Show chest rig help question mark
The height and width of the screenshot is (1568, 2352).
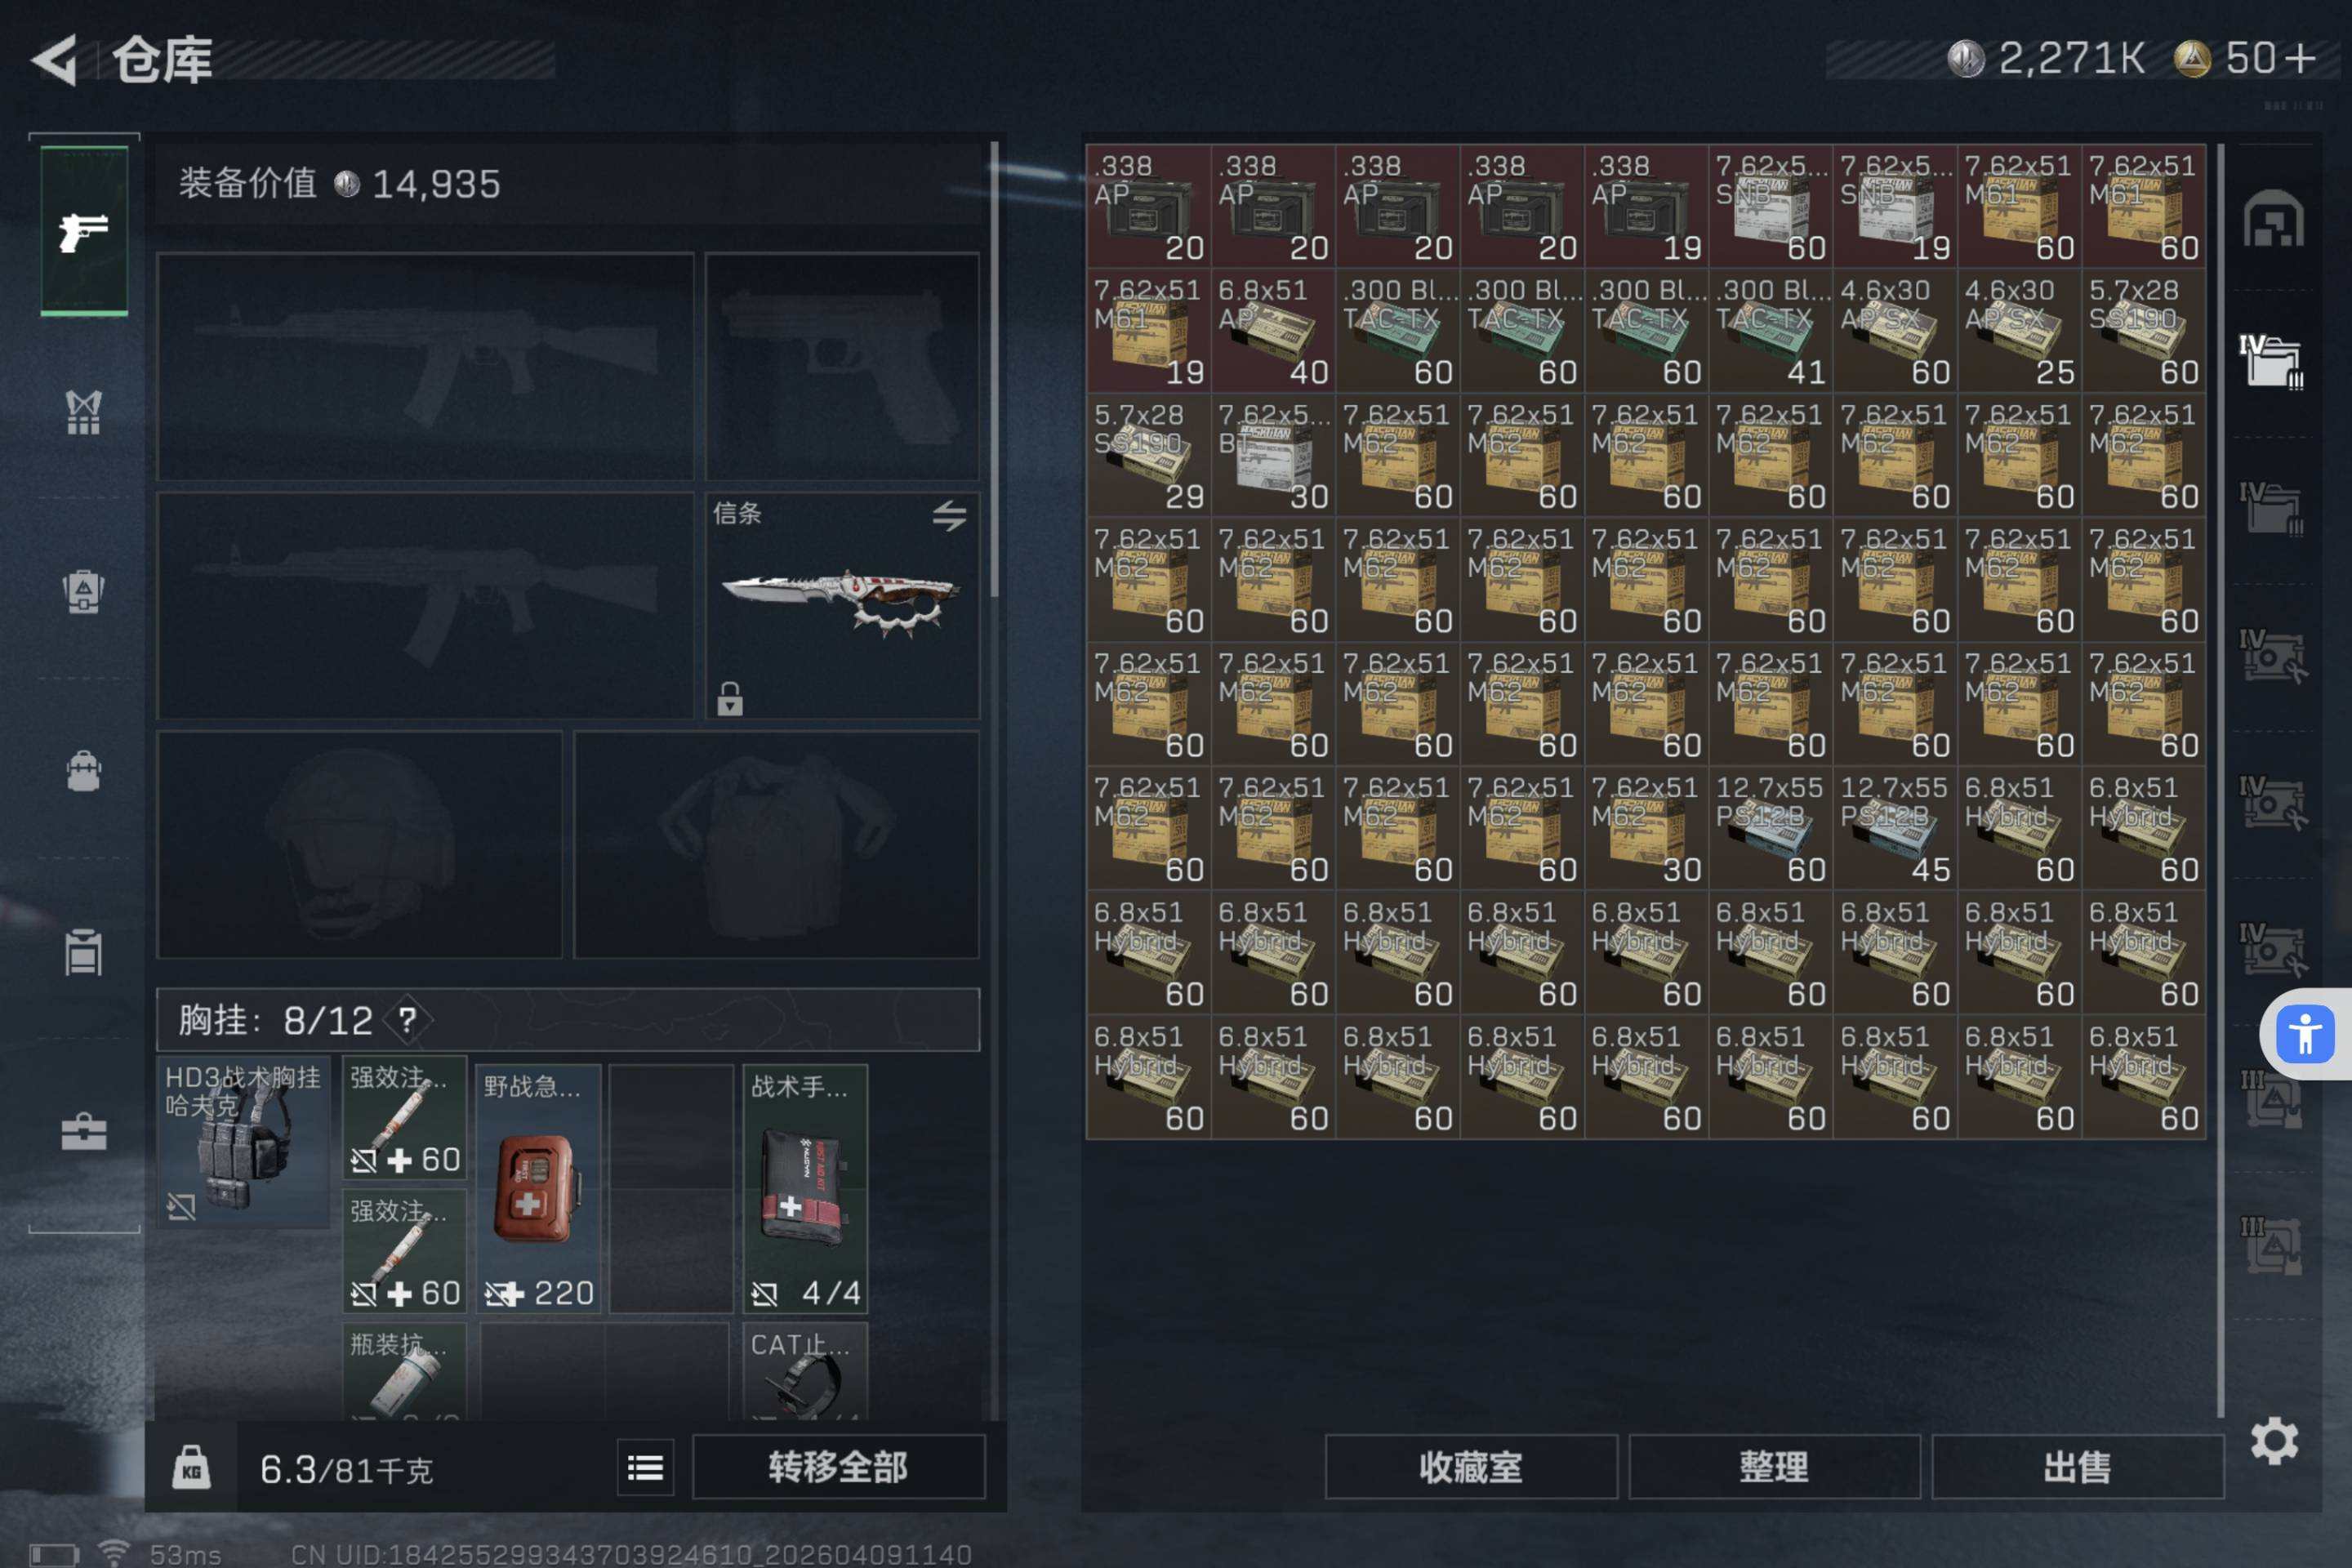pos(407,1020)
